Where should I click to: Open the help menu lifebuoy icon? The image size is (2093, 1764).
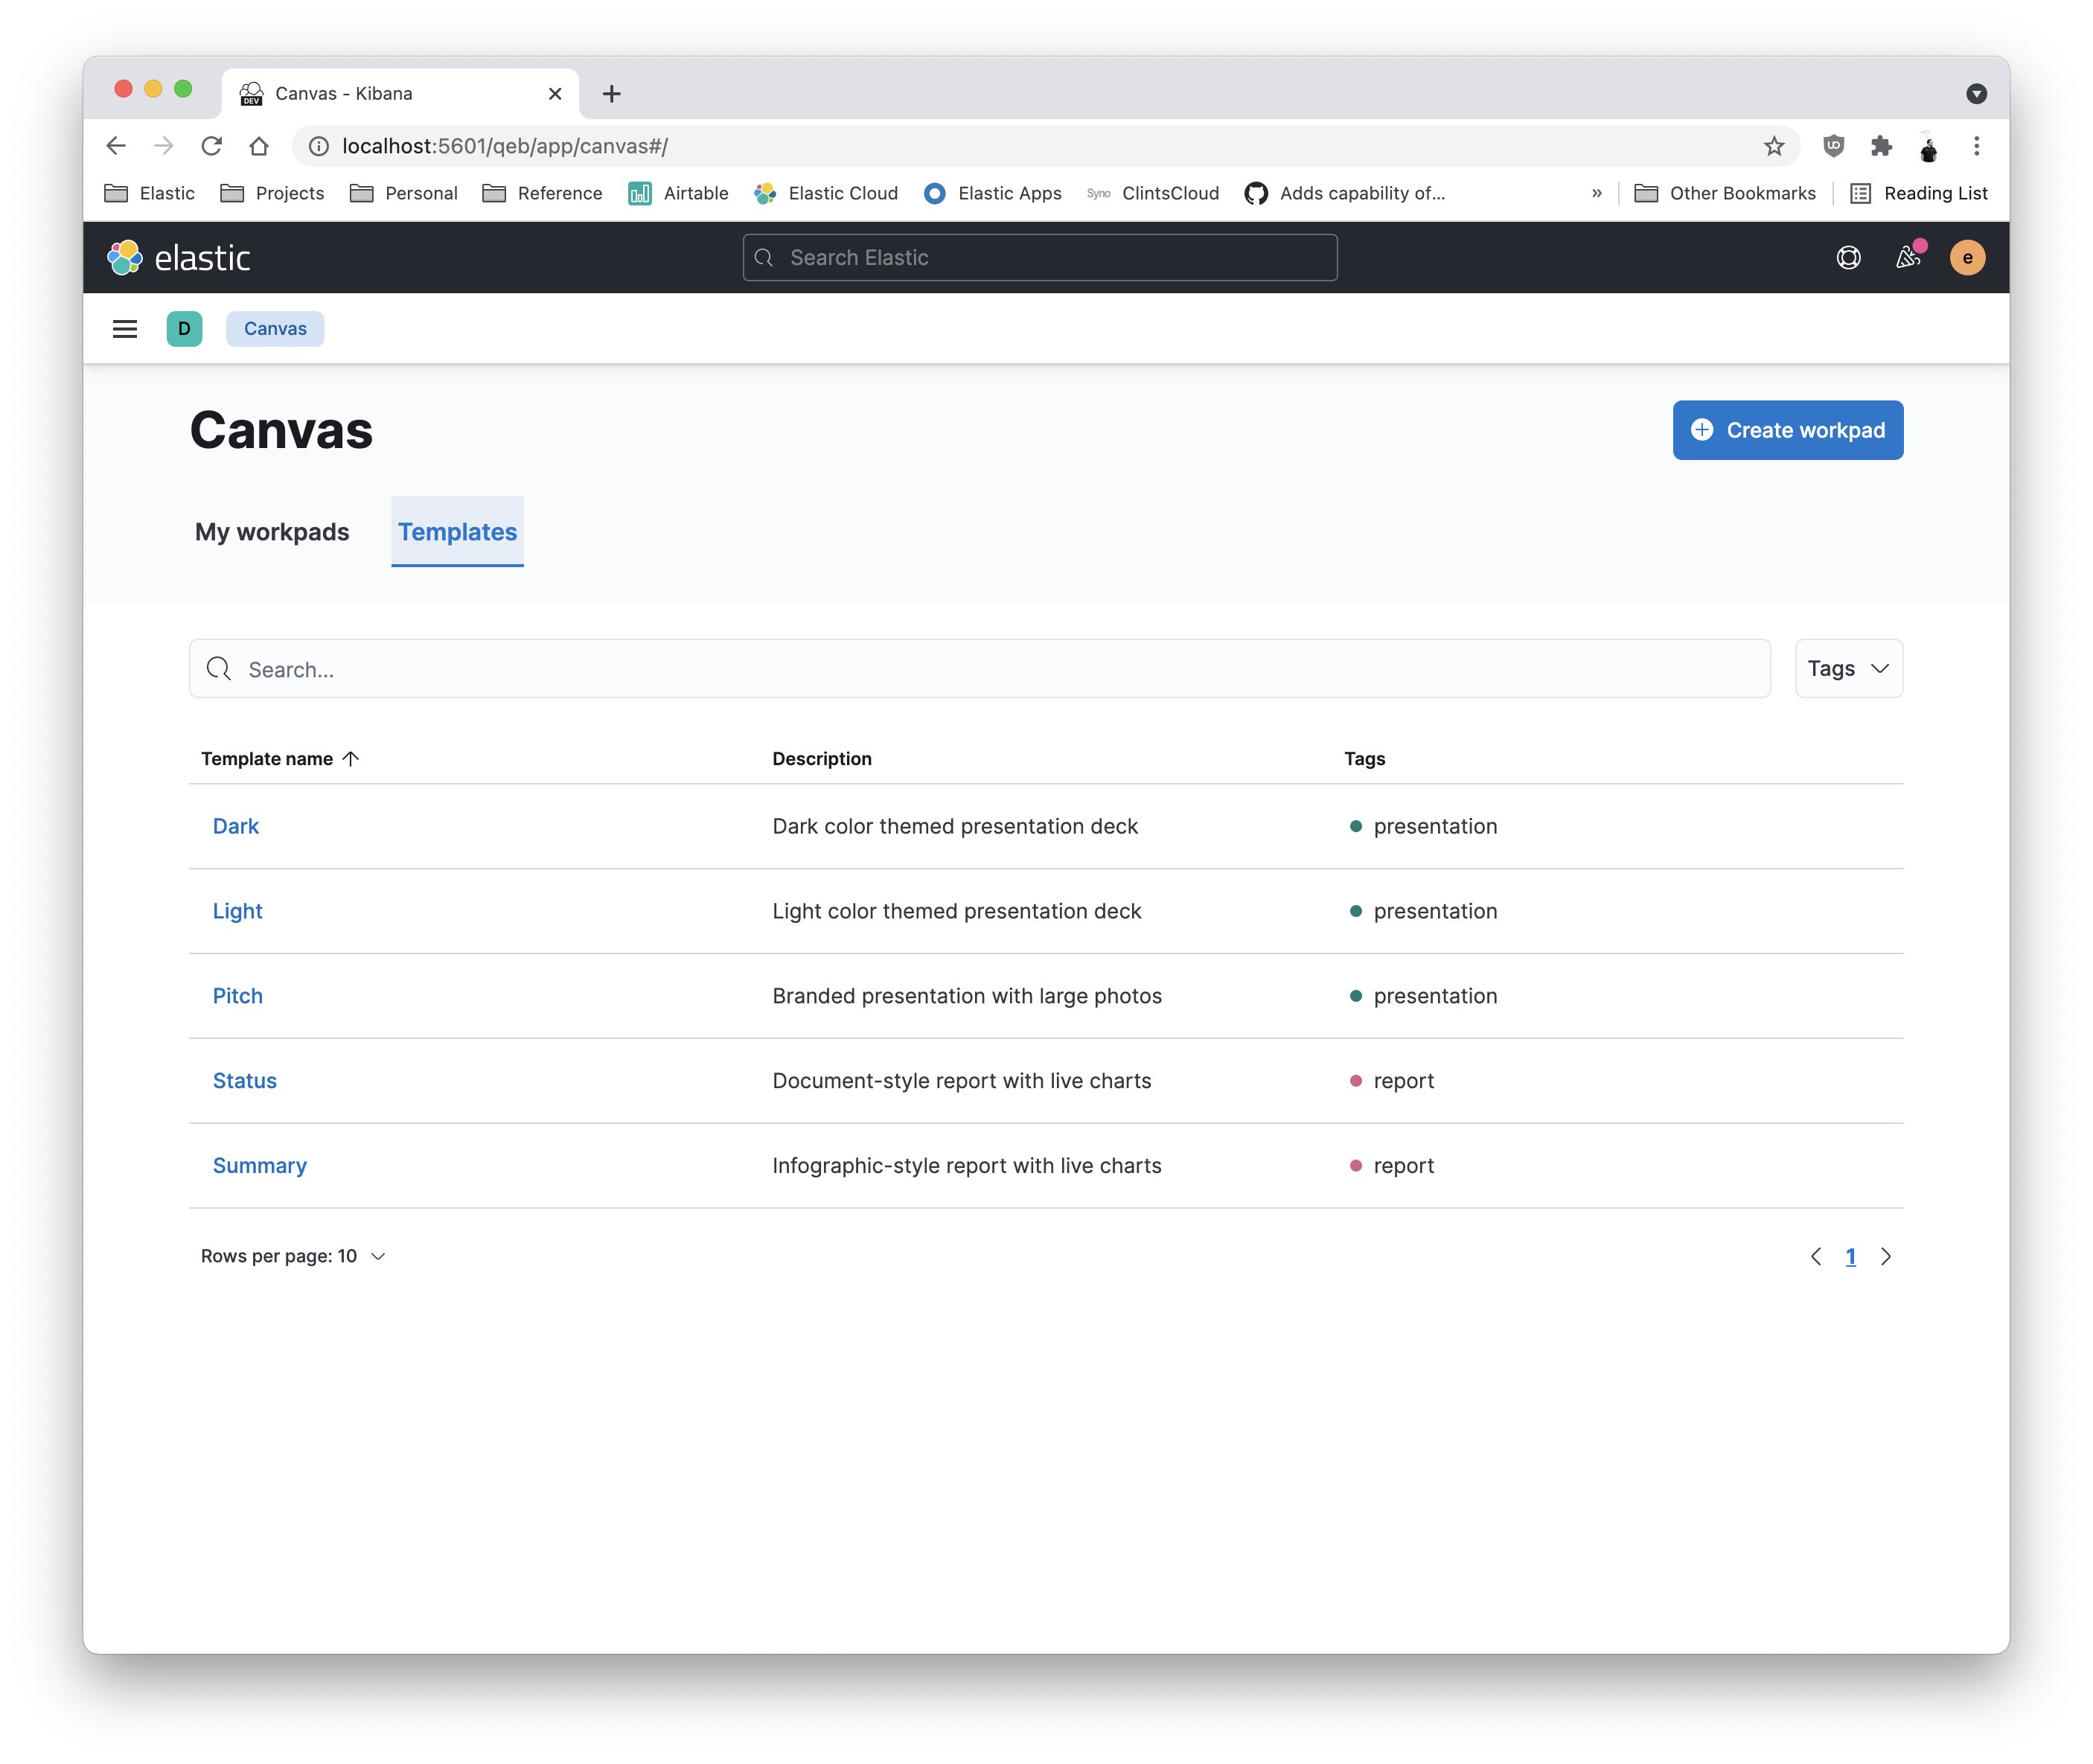pyautogui.click(x=1848, y=258)
